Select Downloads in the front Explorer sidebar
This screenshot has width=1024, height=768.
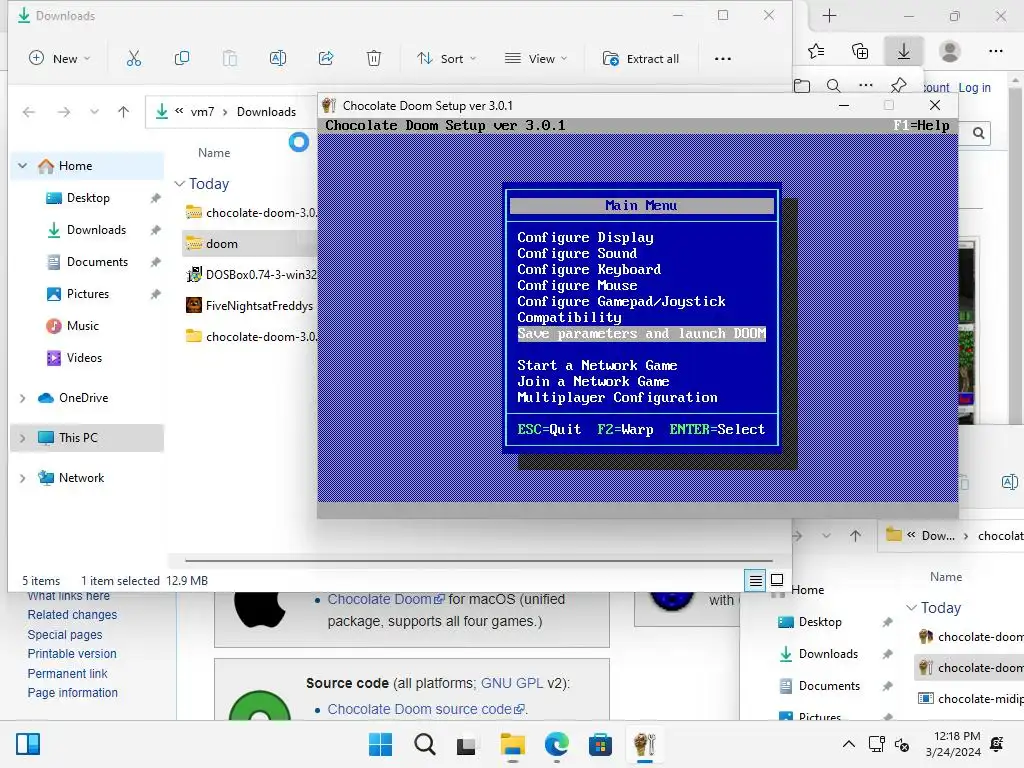96,230
